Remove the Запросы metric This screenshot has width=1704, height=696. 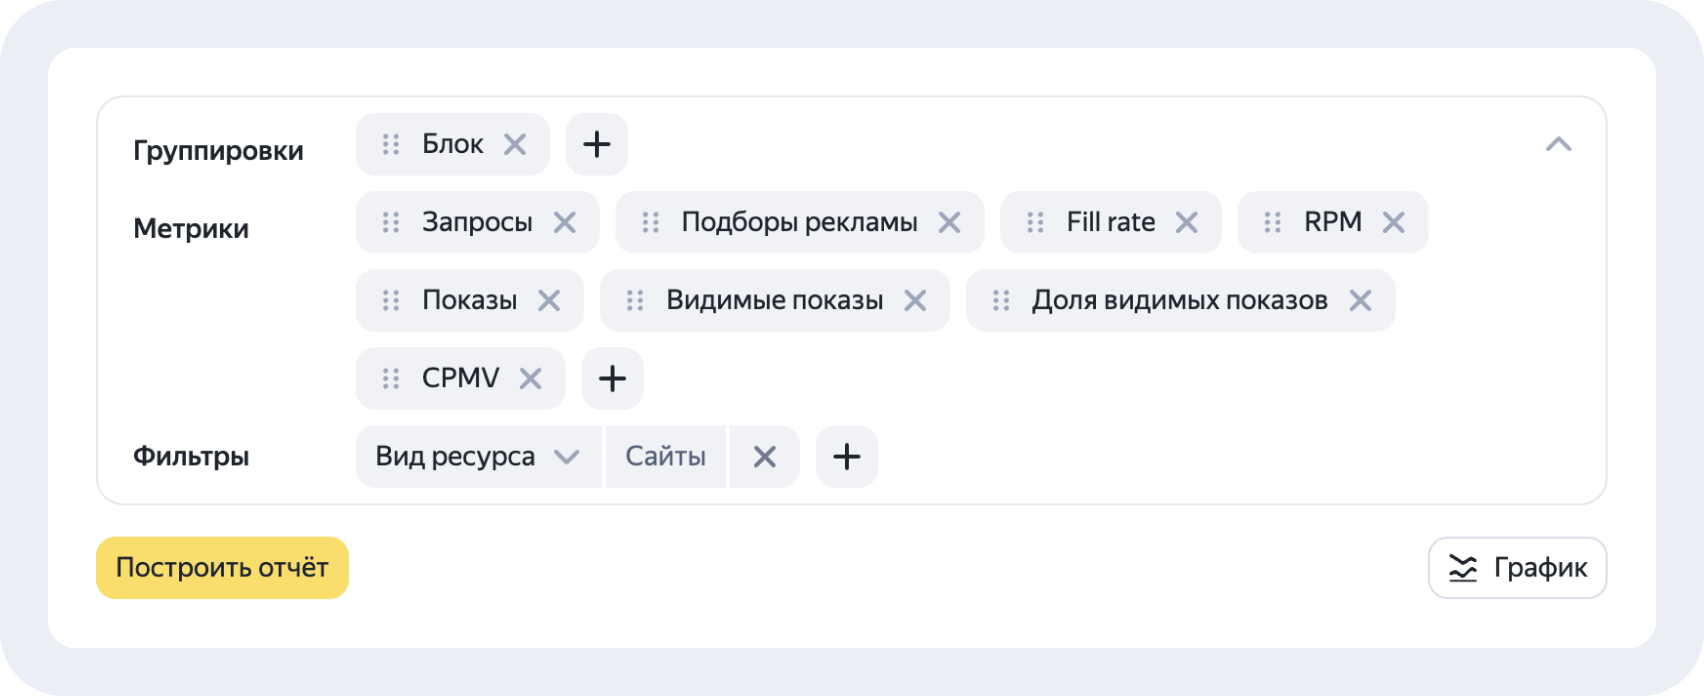[565, 223]
